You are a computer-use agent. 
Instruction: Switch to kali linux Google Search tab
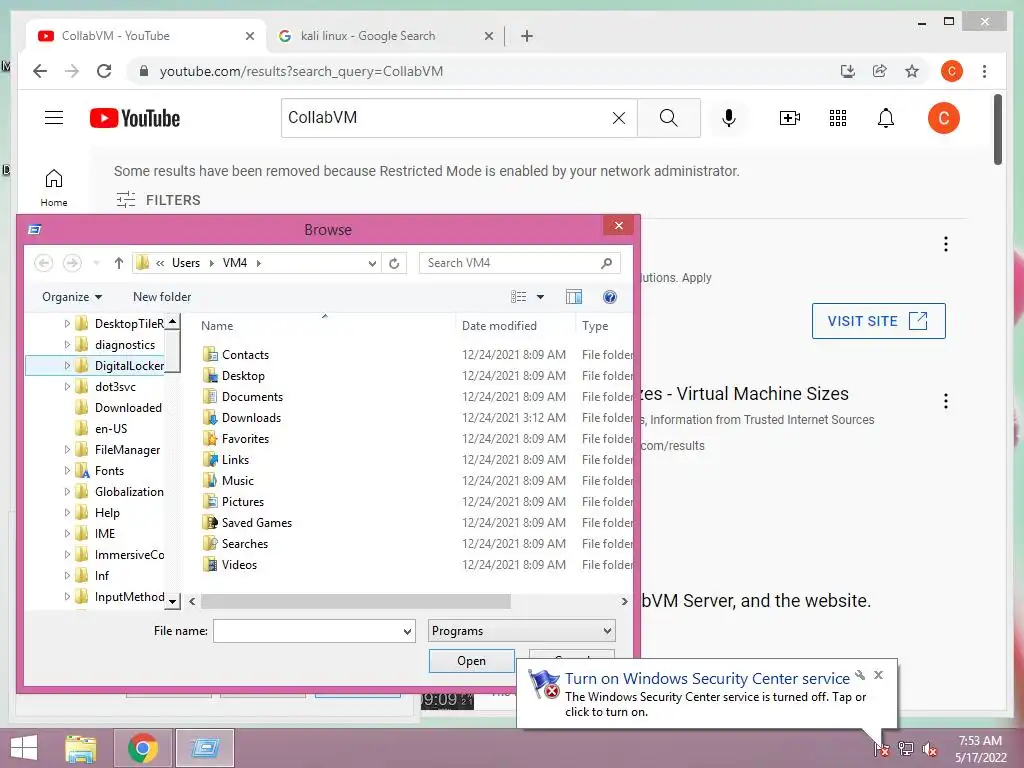(x=368, y=36)
